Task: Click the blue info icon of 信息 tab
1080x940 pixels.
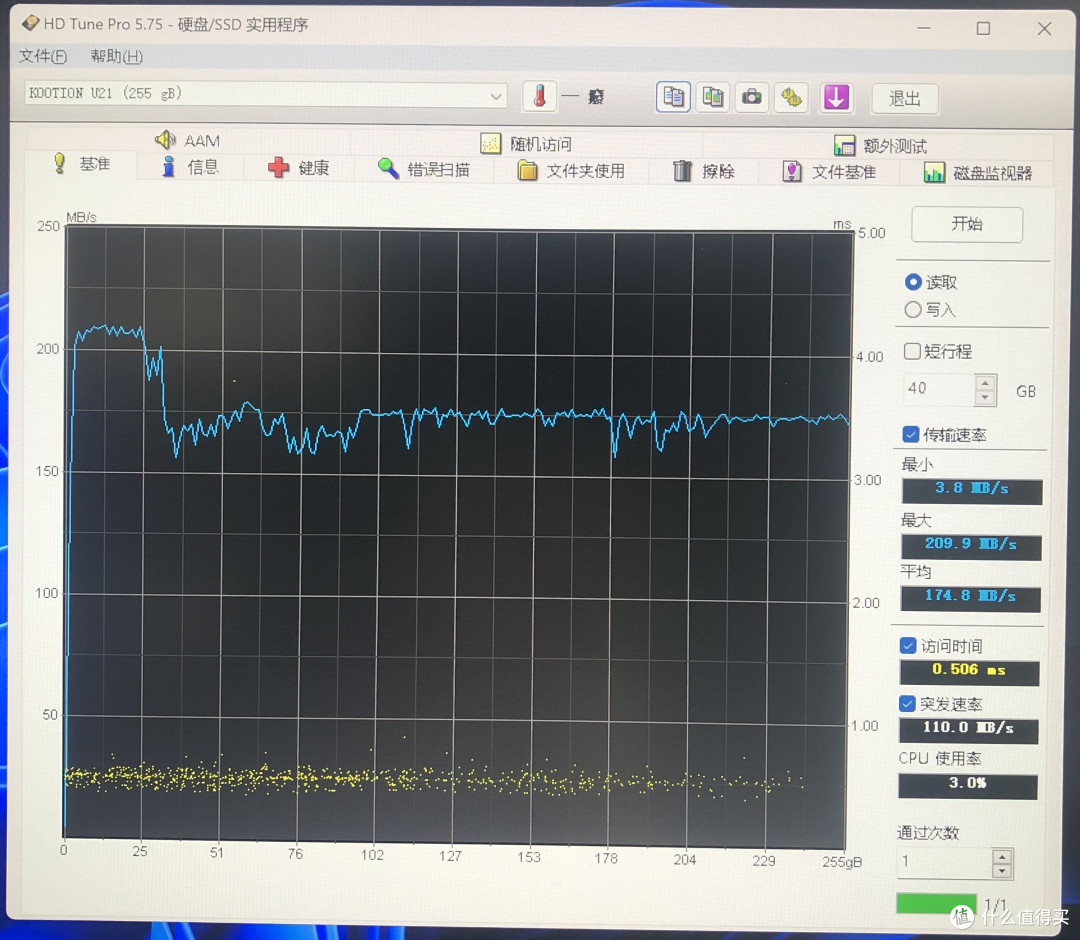Action: (168, 167)
